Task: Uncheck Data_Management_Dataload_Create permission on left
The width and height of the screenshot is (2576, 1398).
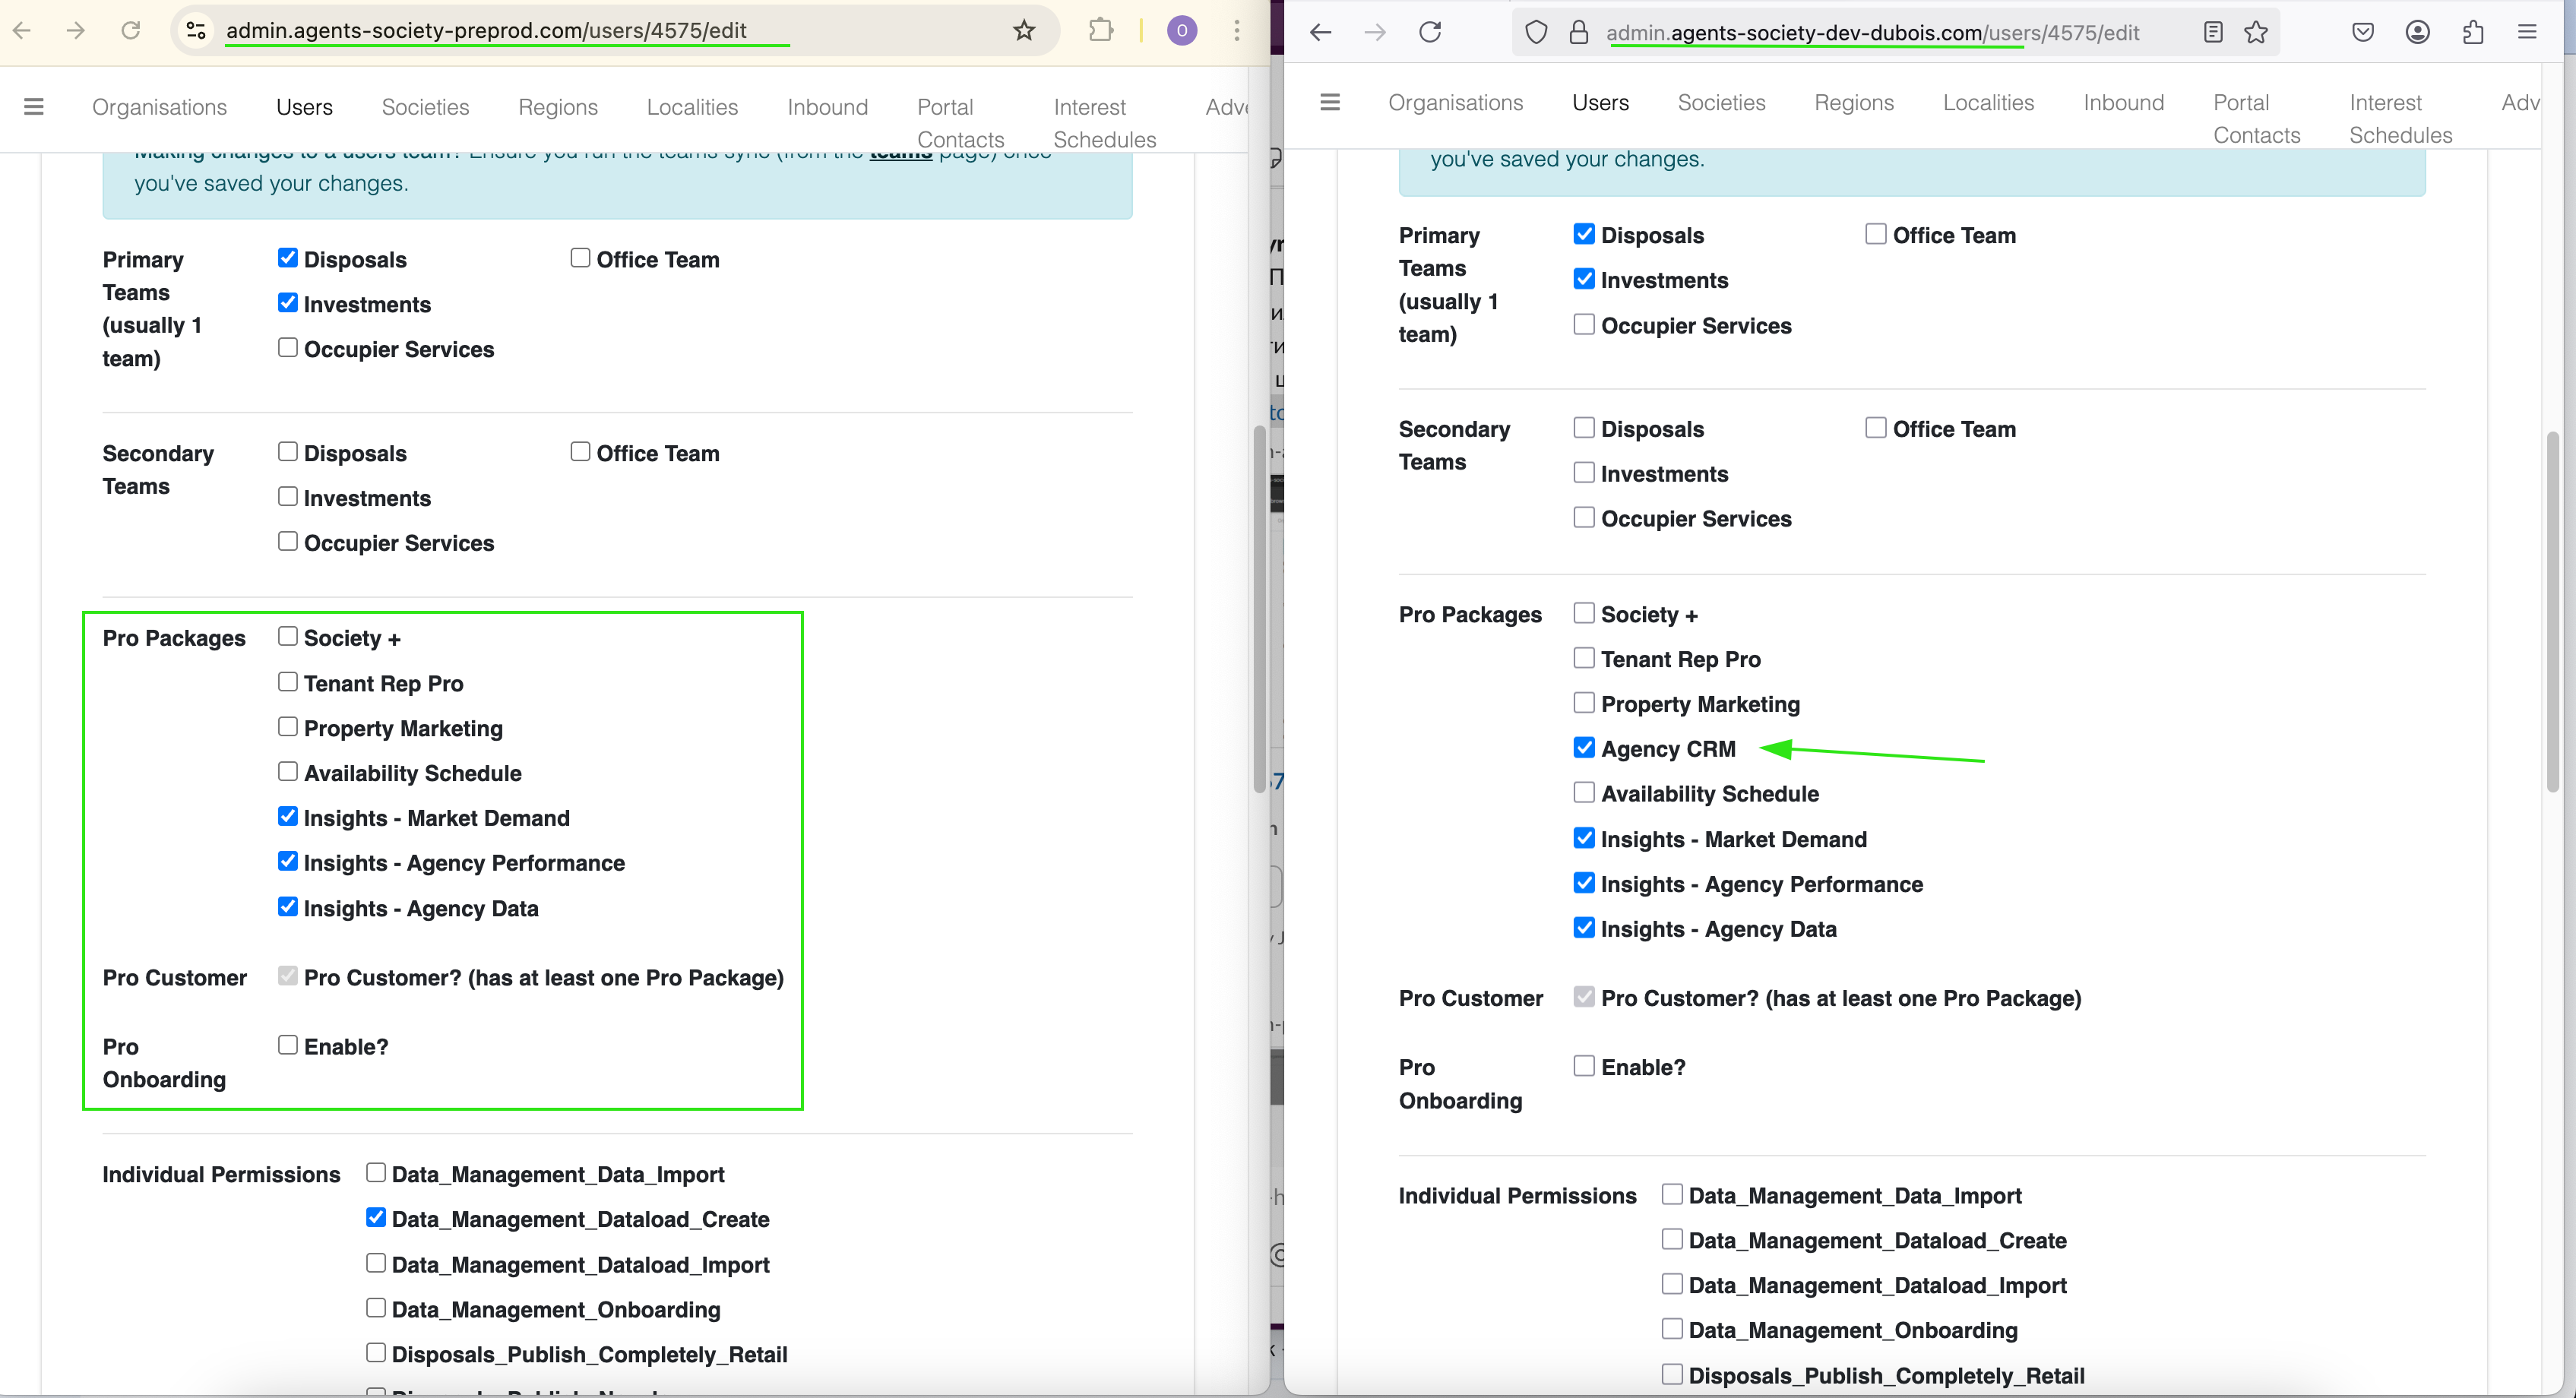Action: click(x=376, y=1218)
